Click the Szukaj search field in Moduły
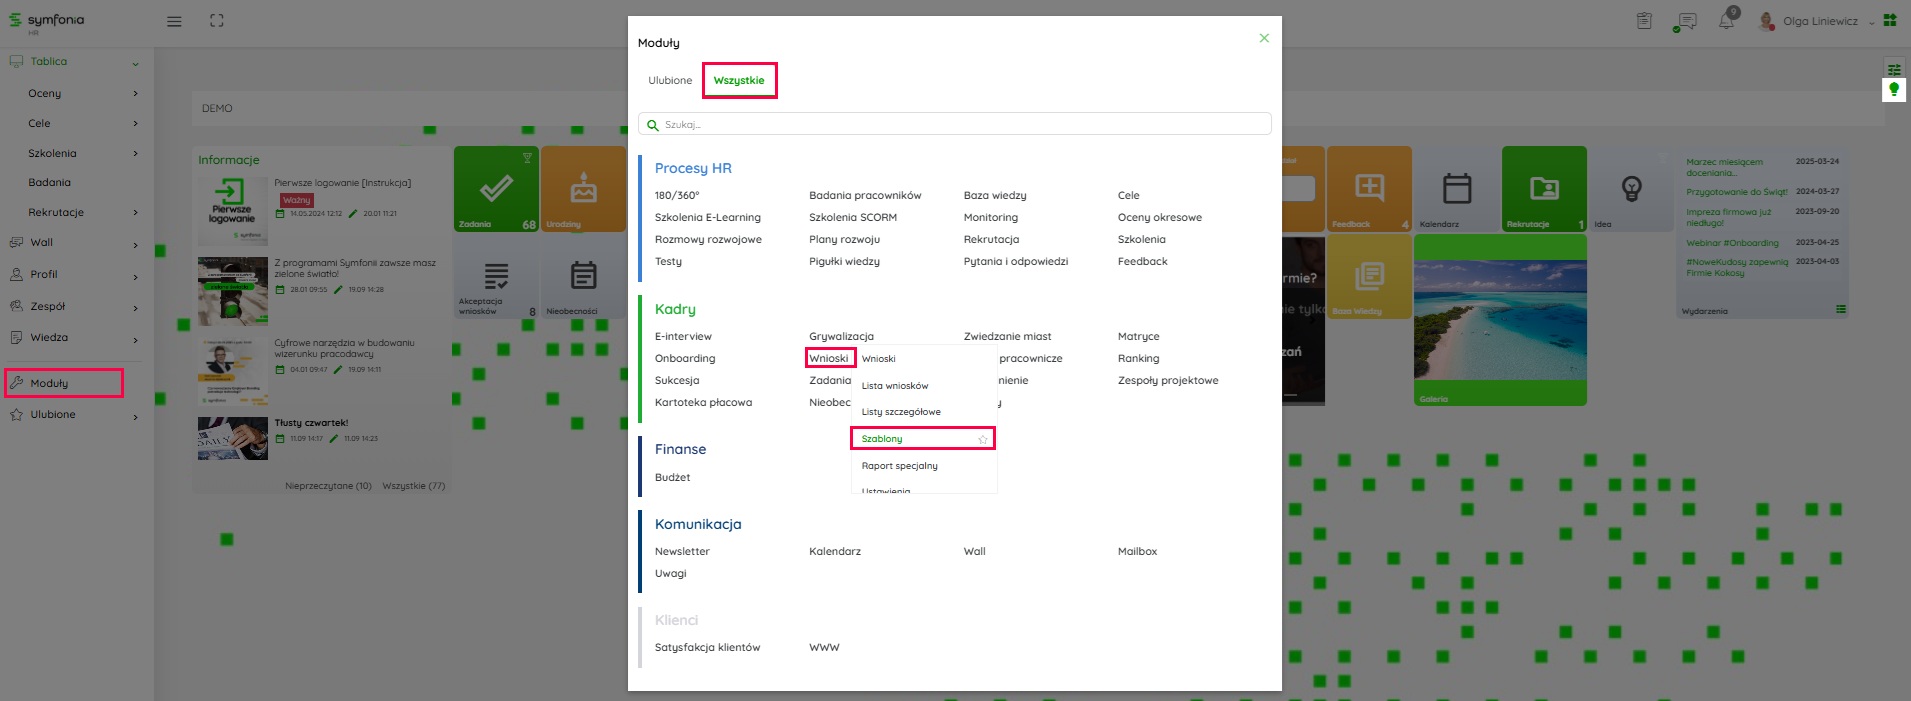Viewport: 1911px width, 701px height. 954,125
